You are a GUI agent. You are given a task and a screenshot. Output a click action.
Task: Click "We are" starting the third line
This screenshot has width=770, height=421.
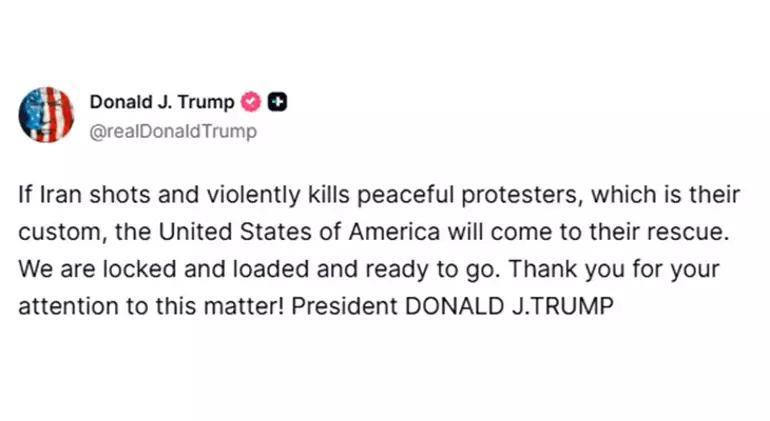pos(47,269)
